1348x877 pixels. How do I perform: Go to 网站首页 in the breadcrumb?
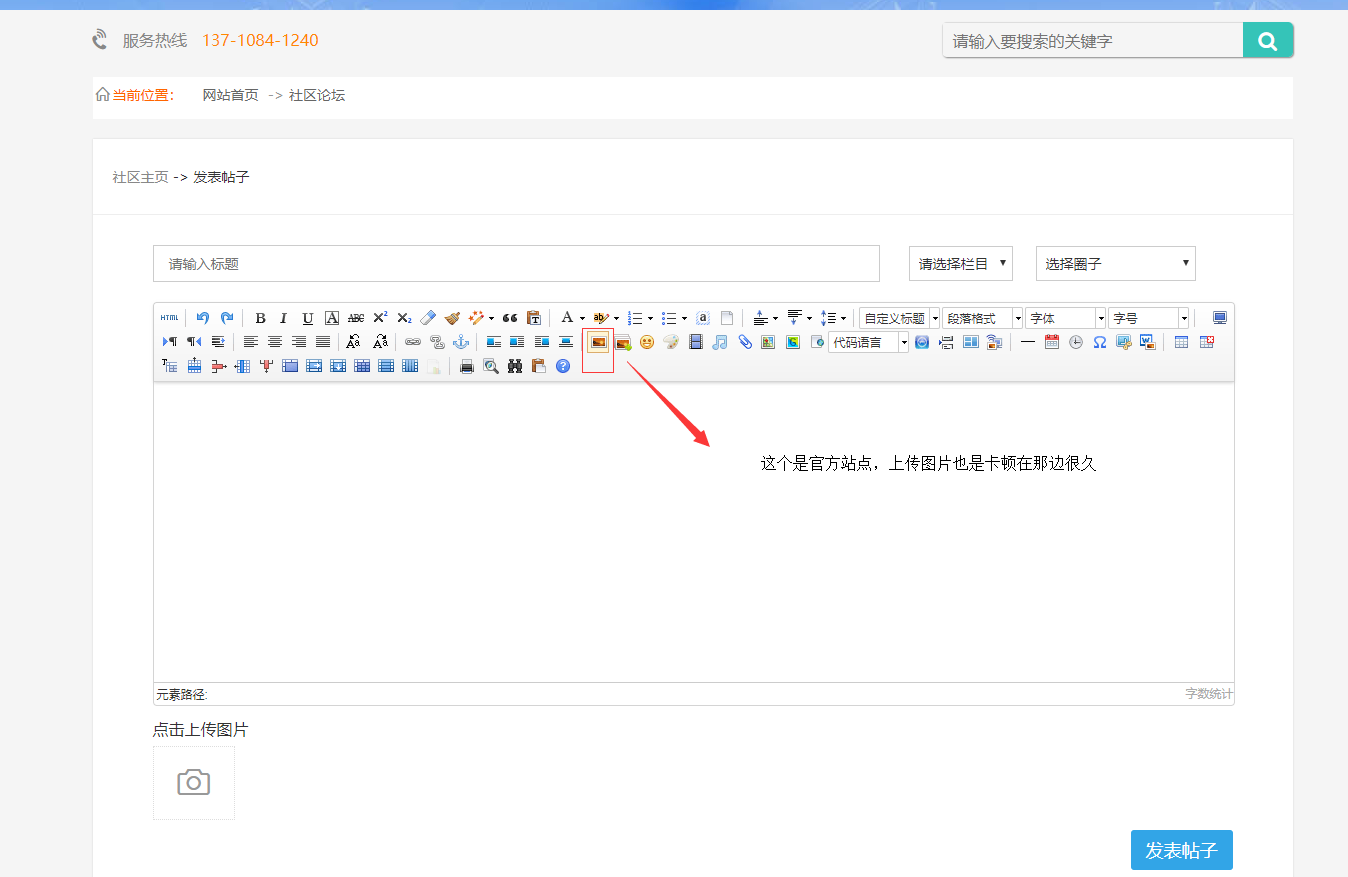(230, 96)
